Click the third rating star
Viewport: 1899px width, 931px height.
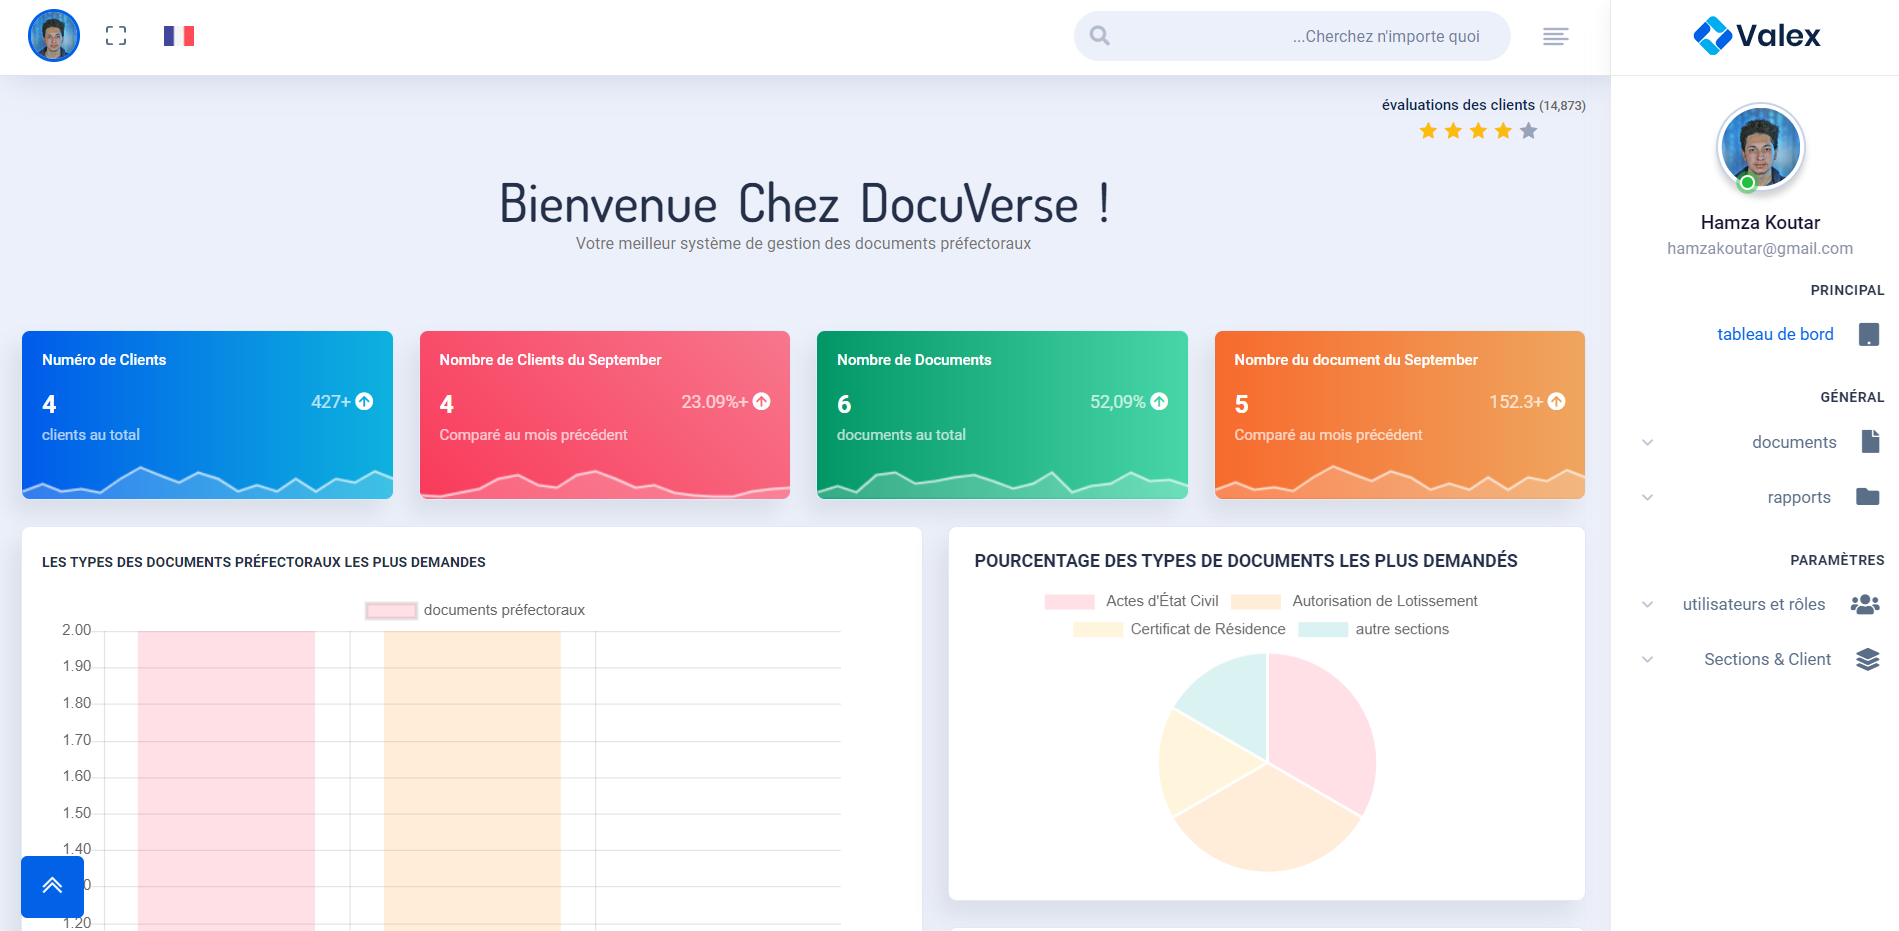tap(1478, 131)
